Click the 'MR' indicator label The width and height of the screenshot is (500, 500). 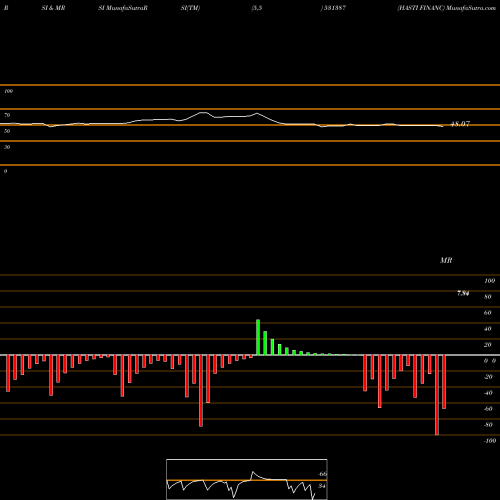pos(446,260)
